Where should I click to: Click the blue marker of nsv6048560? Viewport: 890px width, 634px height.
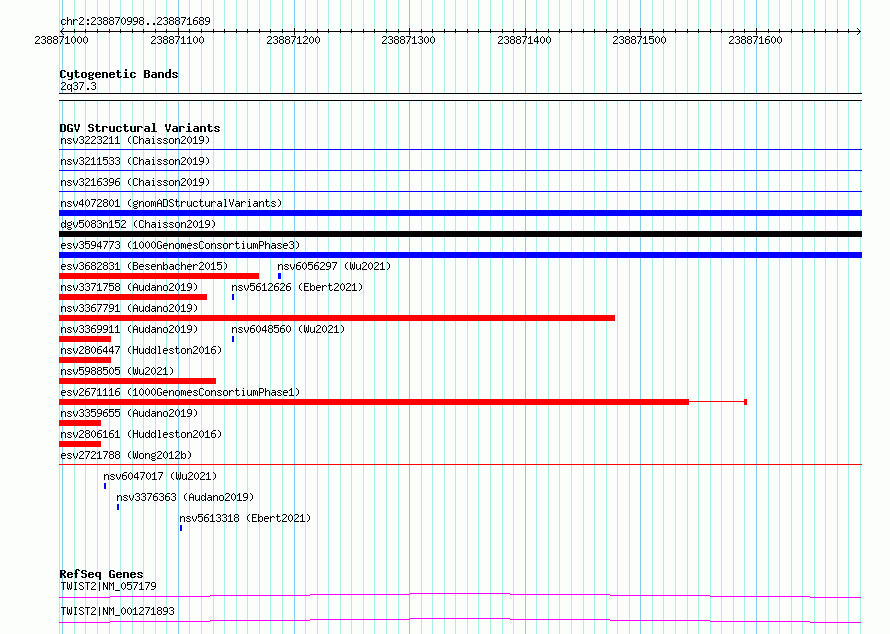point(233,339)
